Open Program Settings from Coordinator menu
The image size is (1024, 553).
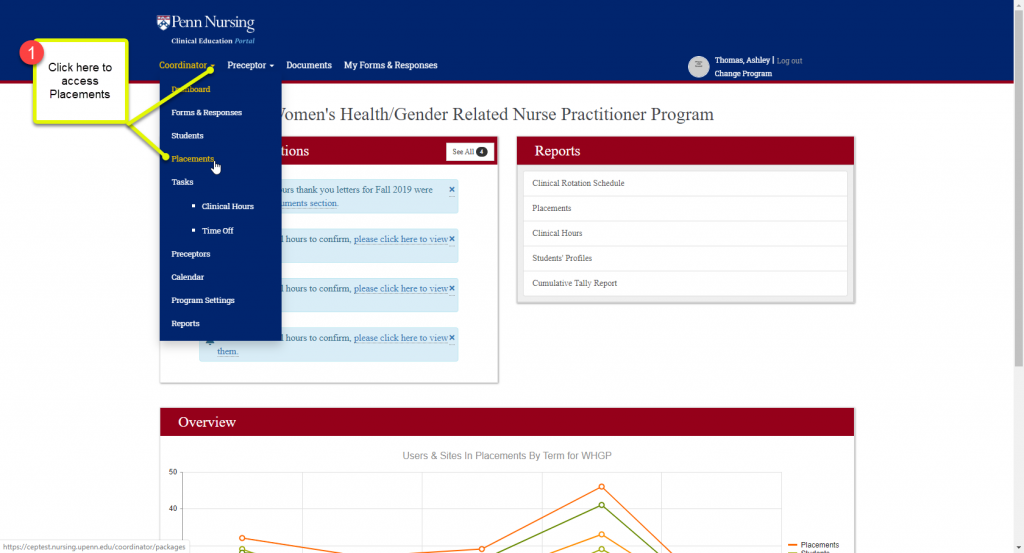[x=203, y=300]
